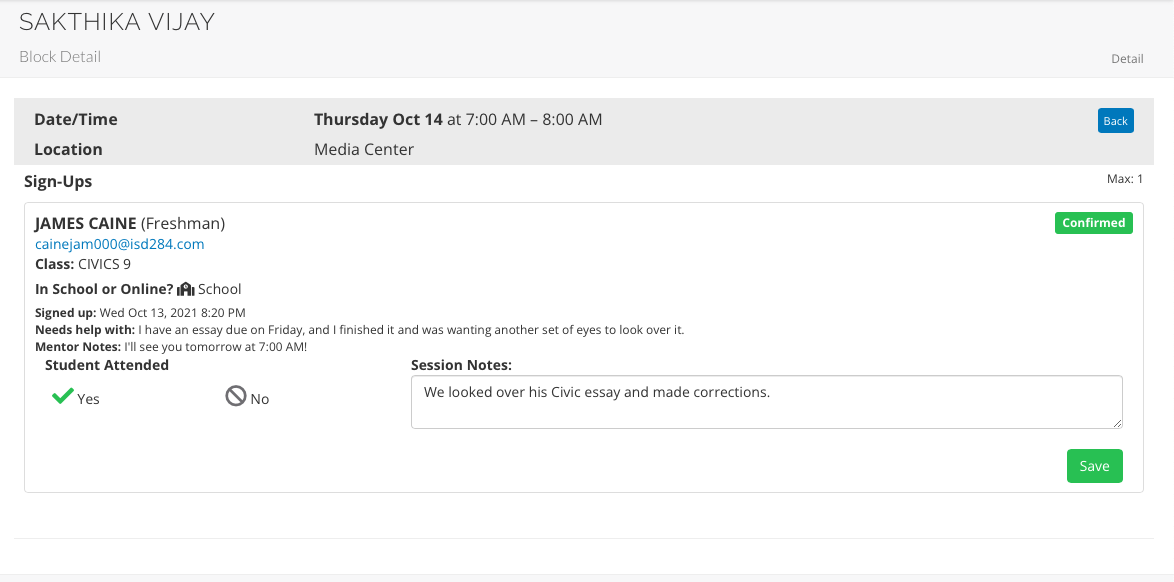Click the Sign-Ups section heading
Screen dimensions: 1174x582
click(x=58, y=182)
